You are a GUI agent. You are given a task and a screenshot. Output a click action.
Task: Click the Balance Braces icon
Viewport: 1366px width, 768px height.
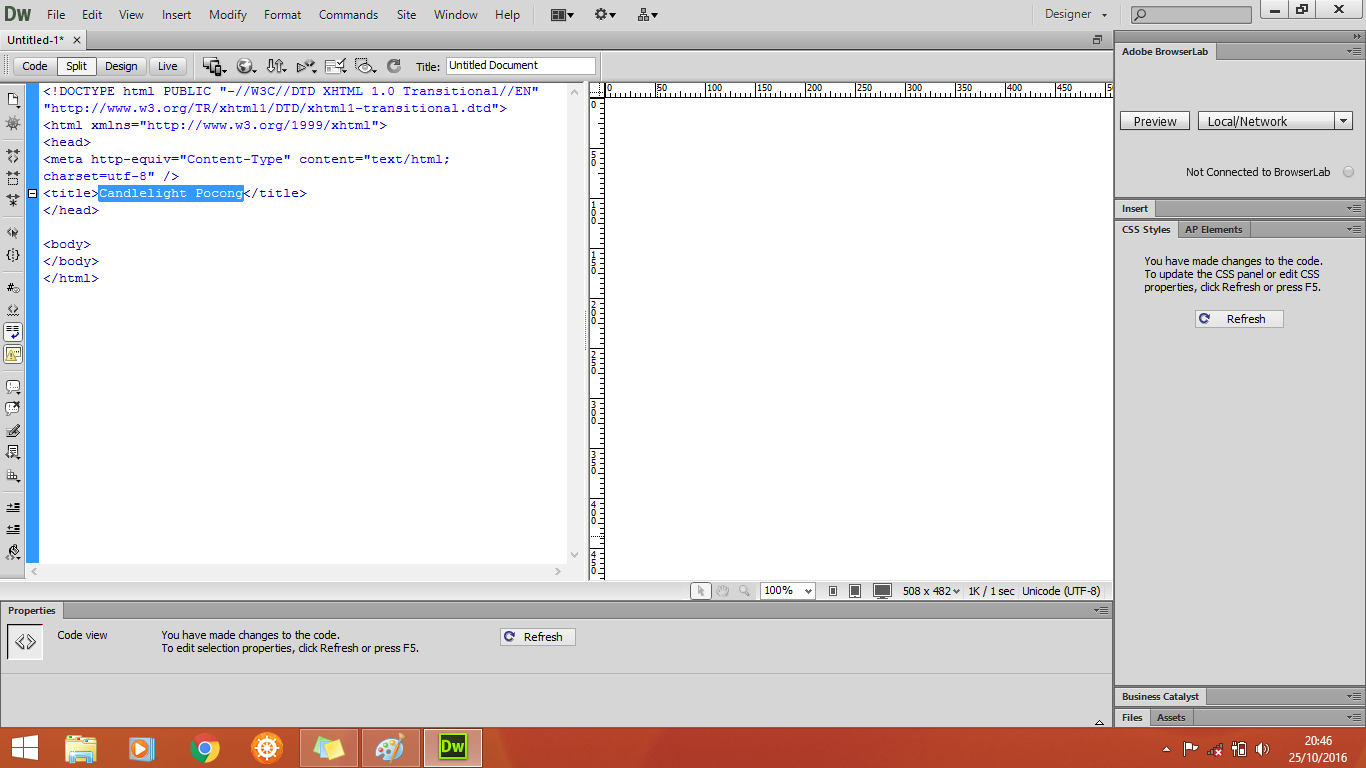(13, 255)
